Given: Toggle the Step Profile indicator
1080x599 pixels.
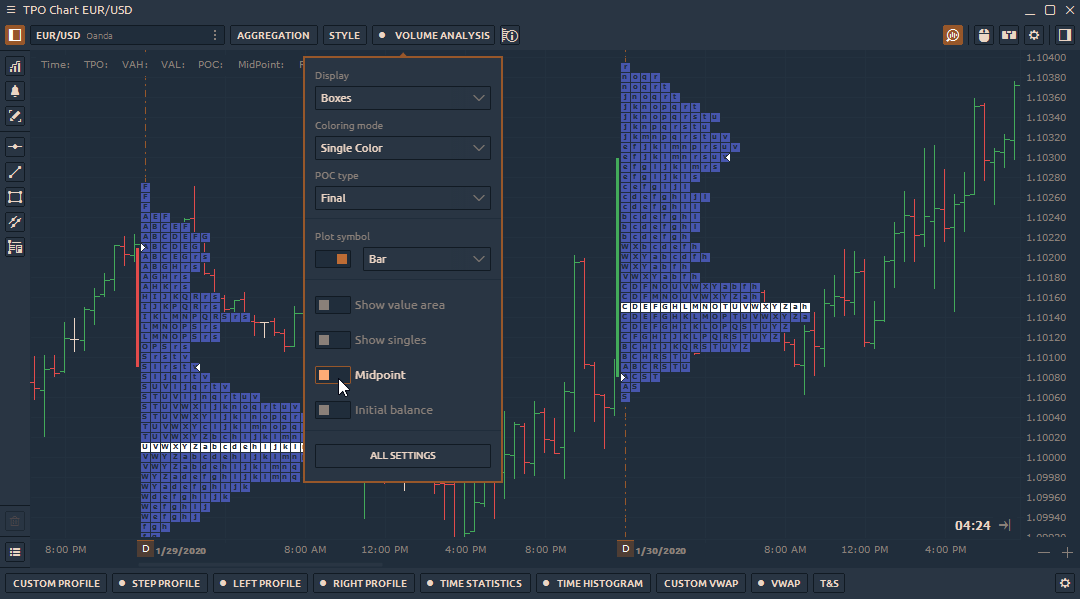Looking at the screenshot, I should coord(159,583).
